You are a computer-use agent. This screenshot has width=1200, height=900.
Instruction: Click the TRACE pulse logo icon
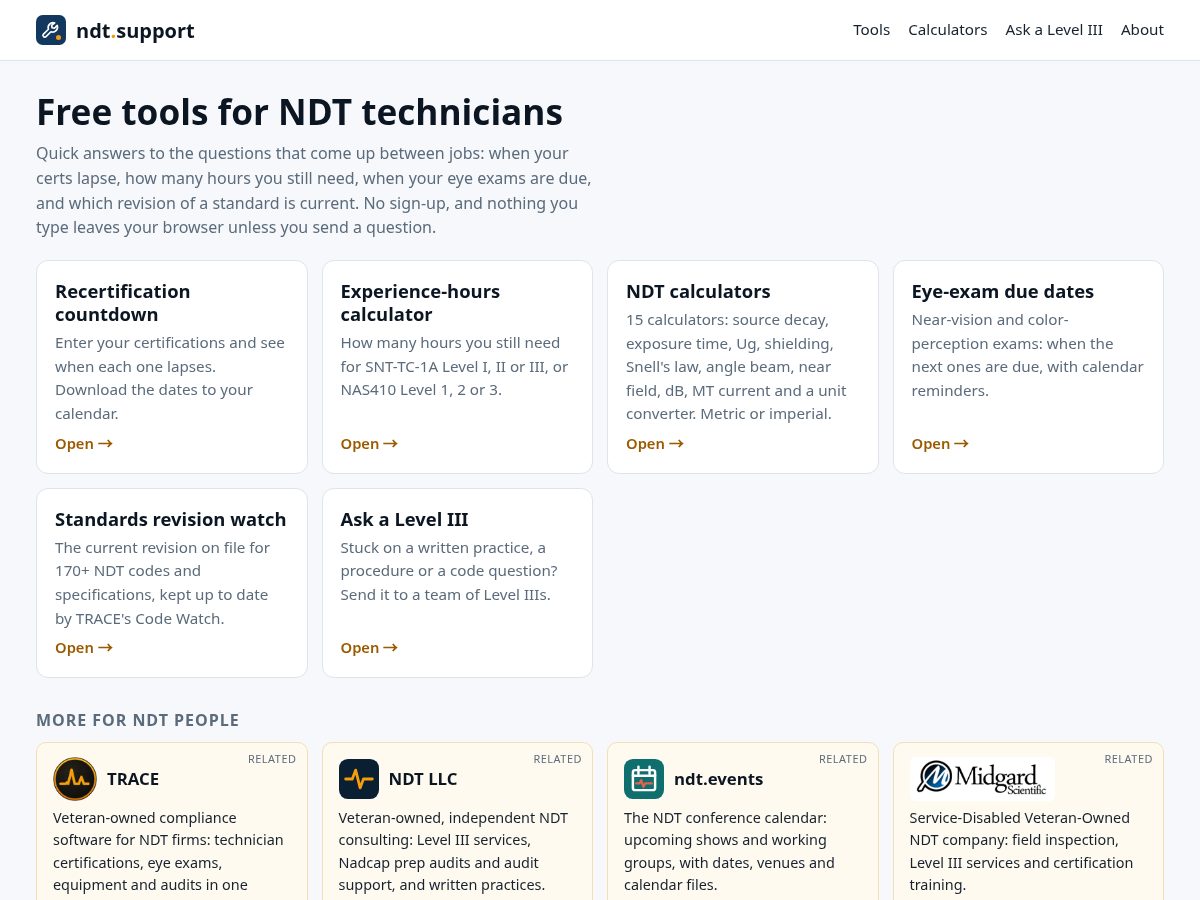[75, 779]
